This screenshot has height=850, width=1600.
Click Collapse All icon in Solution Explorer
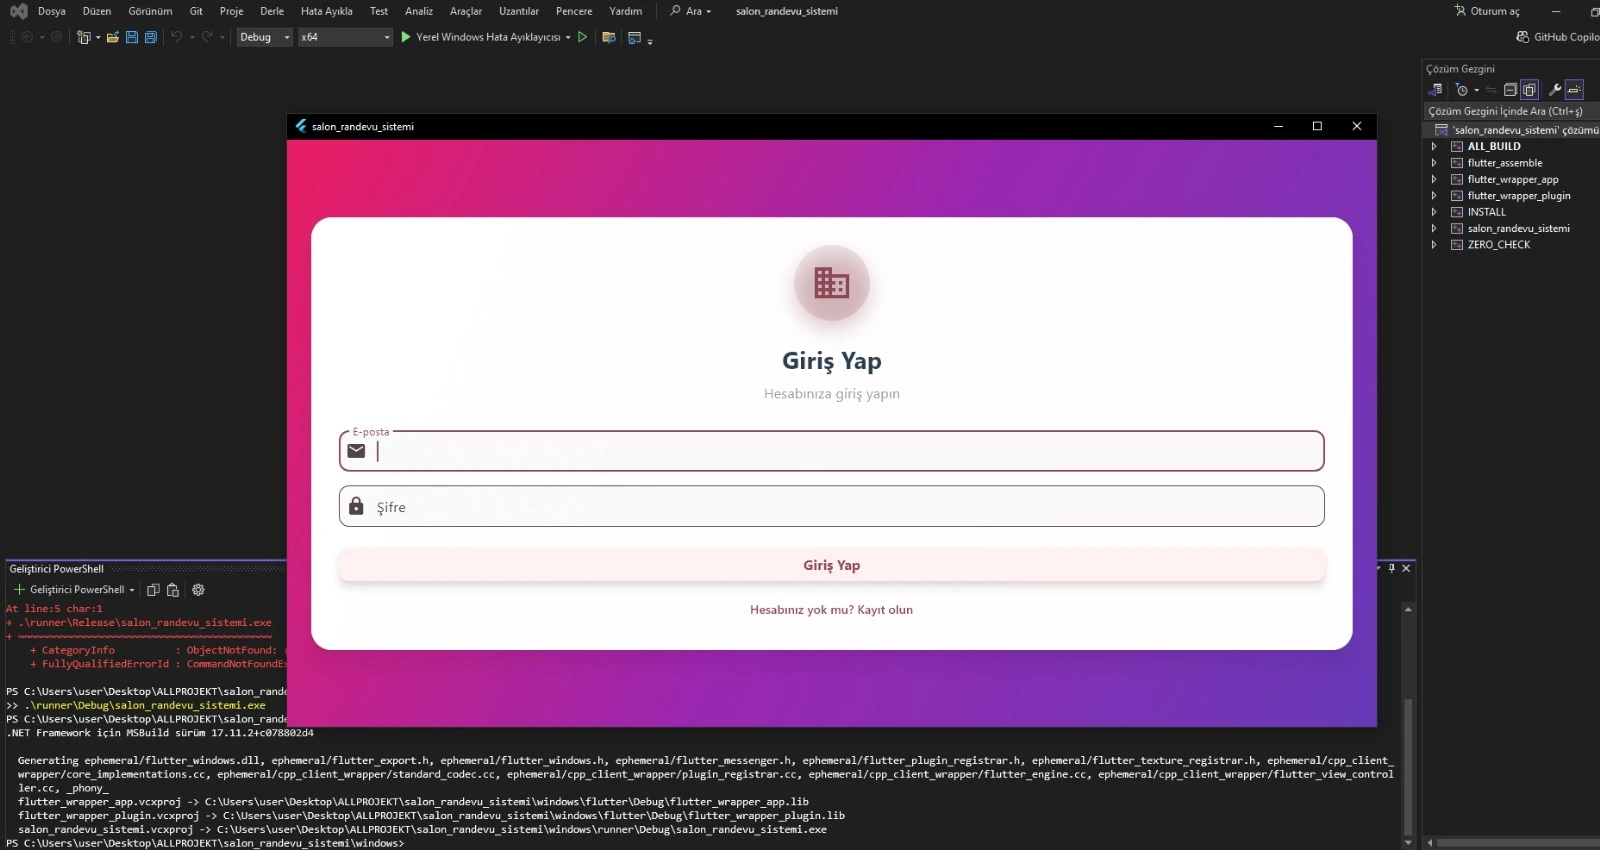click(1510, 90)
